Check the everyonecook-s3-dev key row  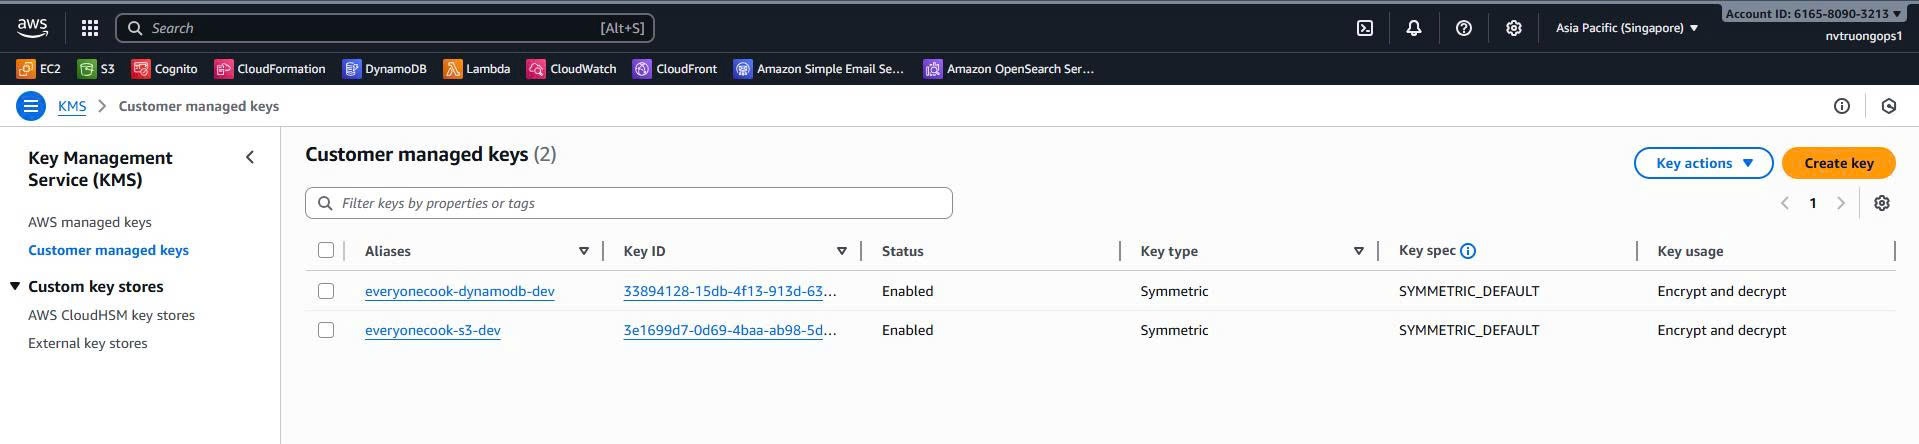pyautogui.click(x=326, y=330)
